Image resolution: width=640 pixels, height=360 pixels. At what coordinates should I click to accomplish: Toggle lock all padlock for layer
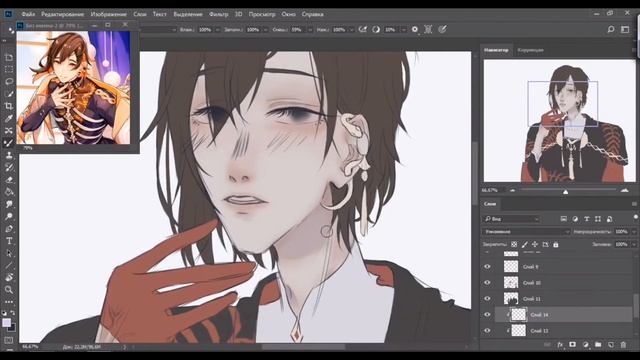pyautogui.click(x=556, y=244)
